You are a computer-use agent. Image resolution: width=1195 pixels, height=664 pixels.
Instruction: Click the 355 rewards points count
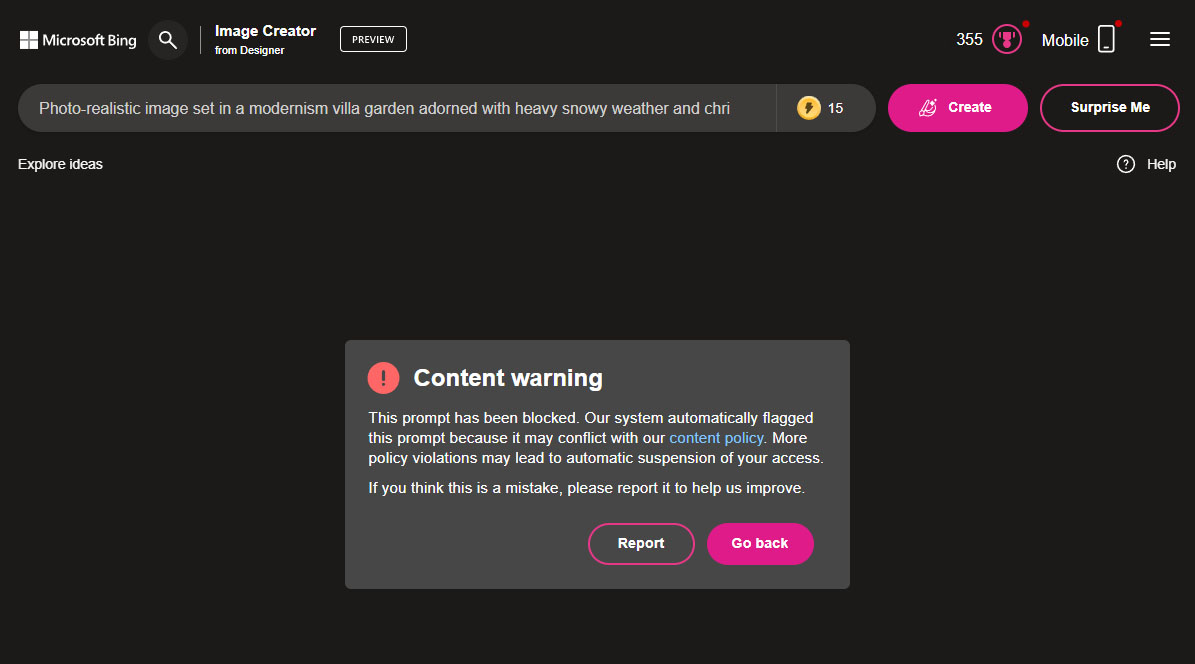click(969, 40)
